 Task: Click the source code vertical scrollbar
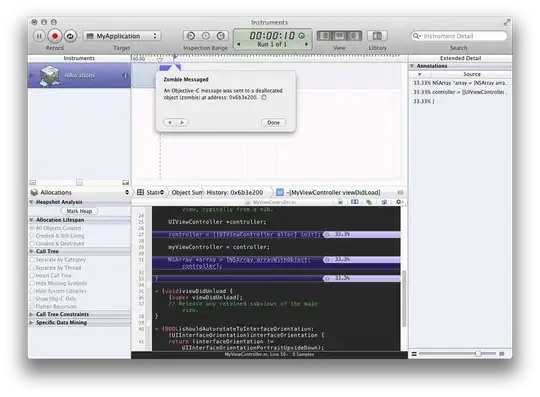(x=404, y=298)
